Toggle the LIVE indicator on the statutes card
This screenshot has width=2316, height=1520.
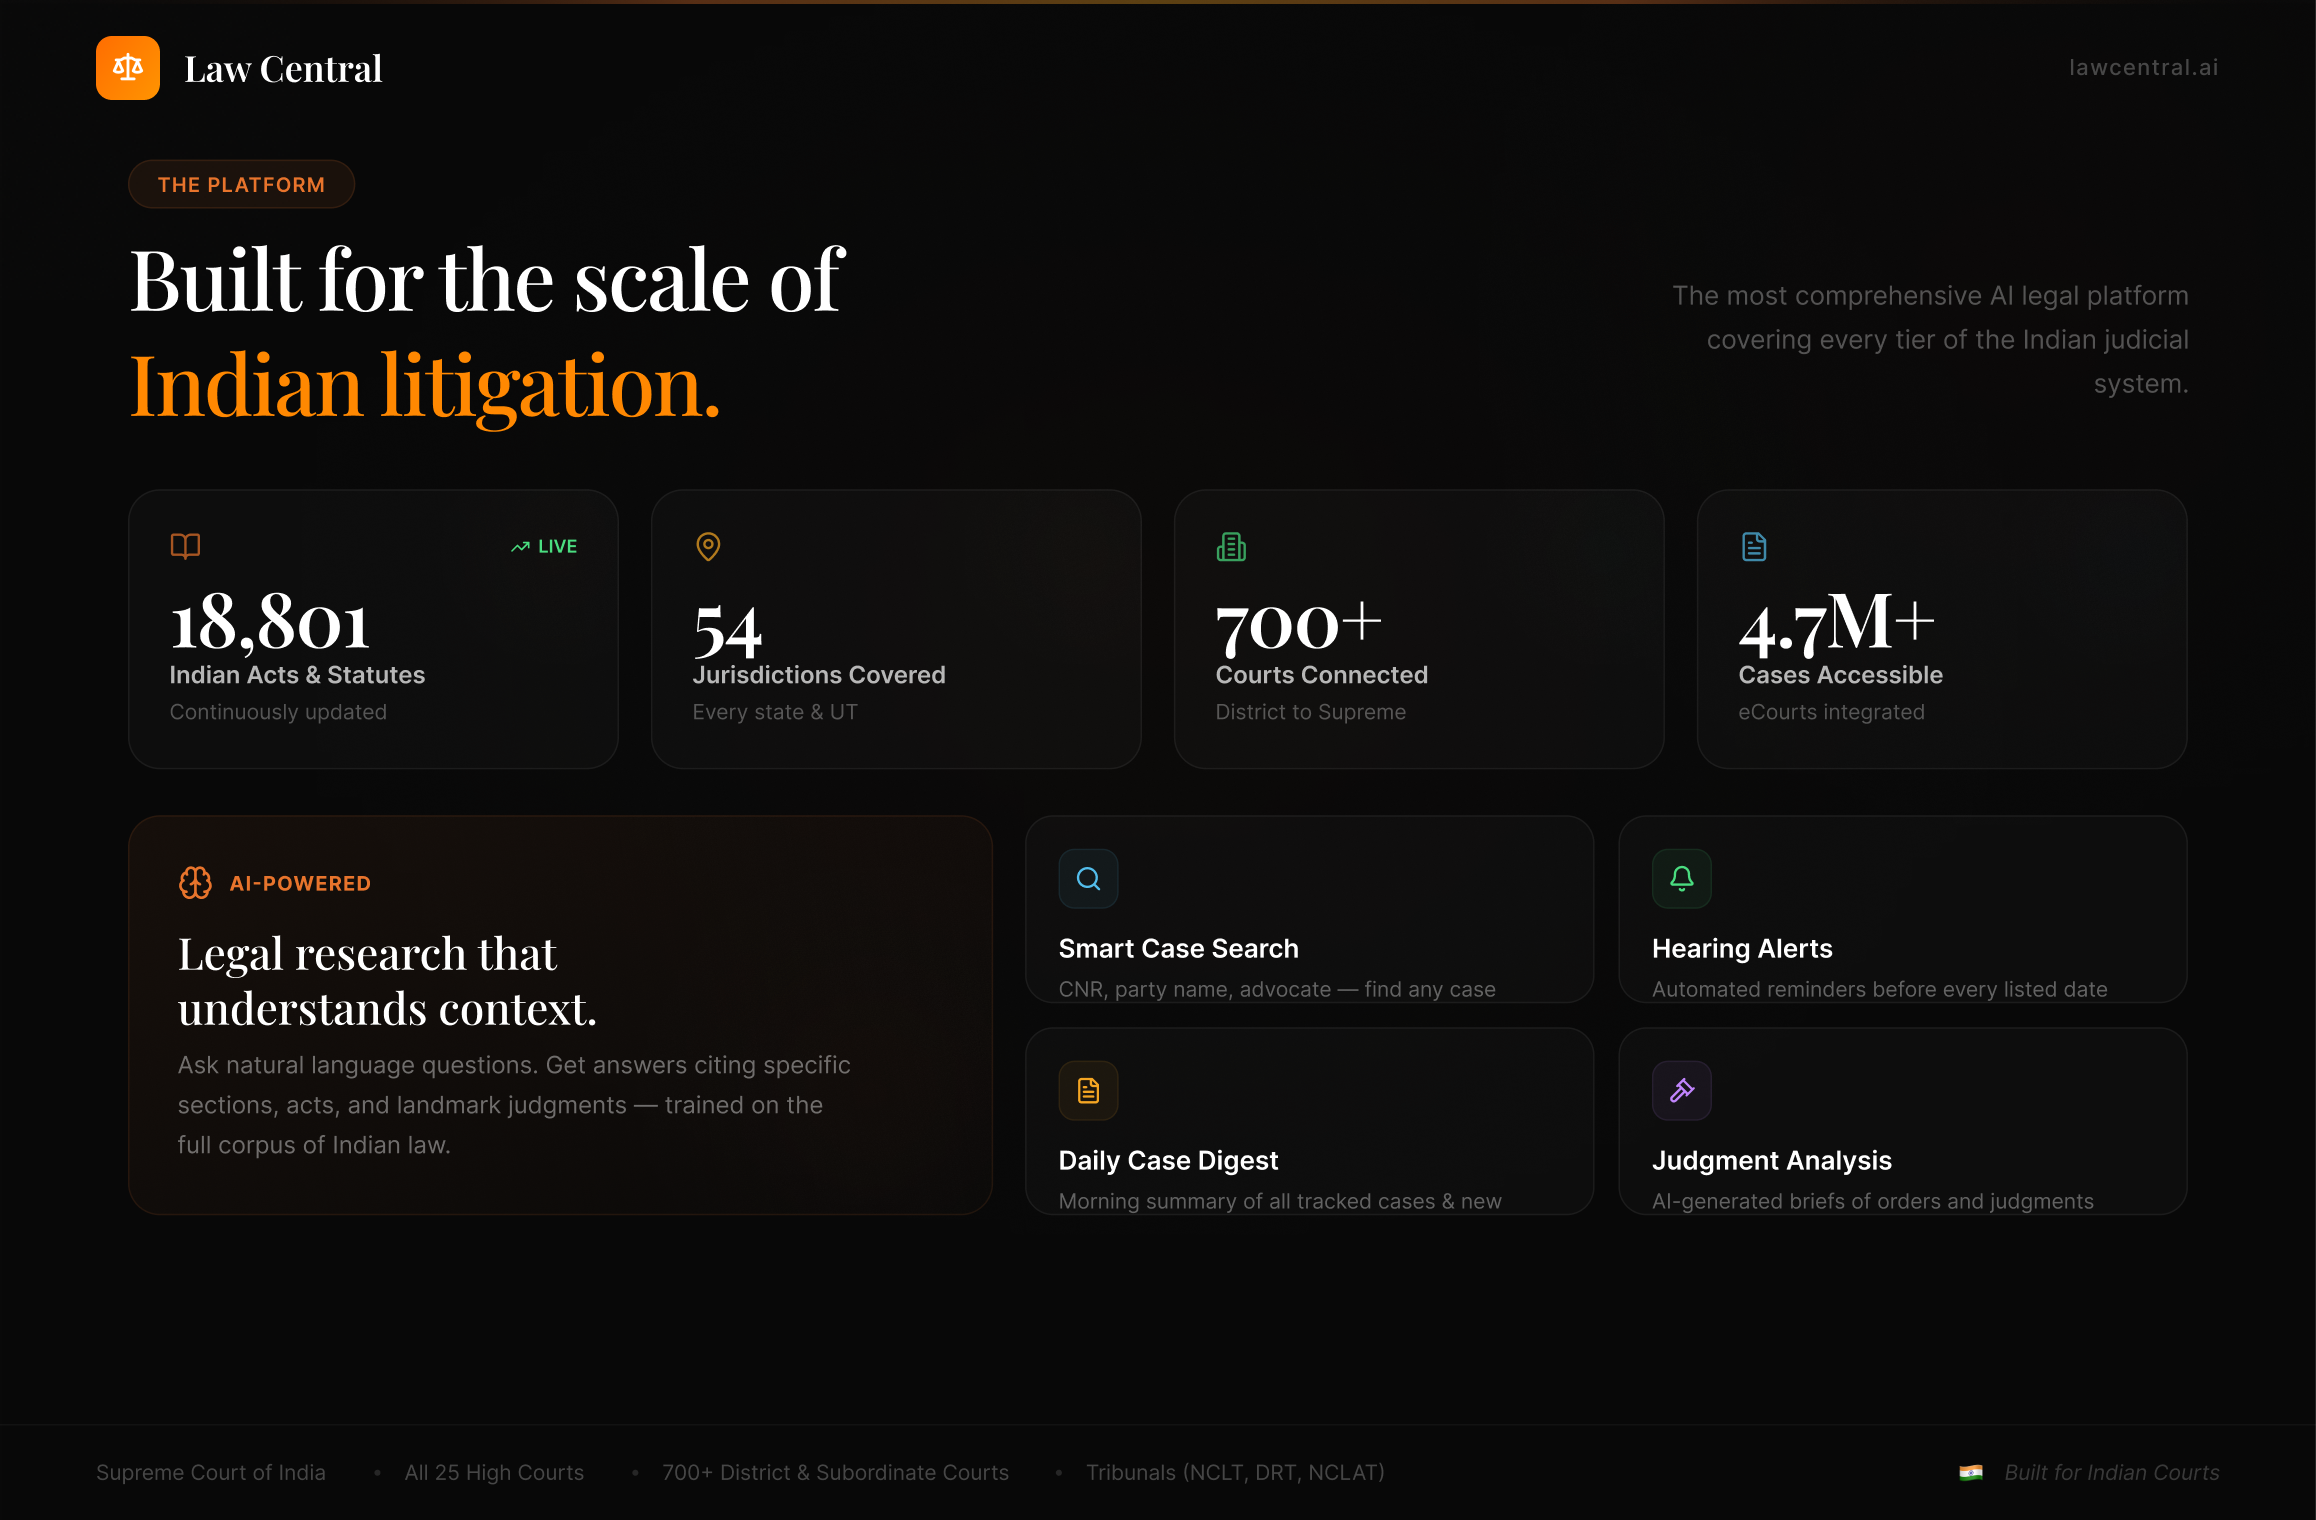coord(543,546)
